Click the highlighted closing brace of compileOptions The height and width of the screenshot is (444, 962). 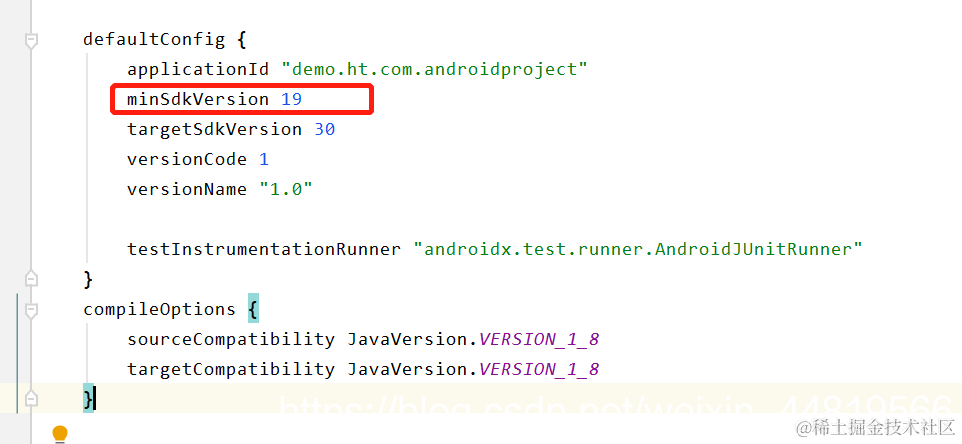(88, 399)
